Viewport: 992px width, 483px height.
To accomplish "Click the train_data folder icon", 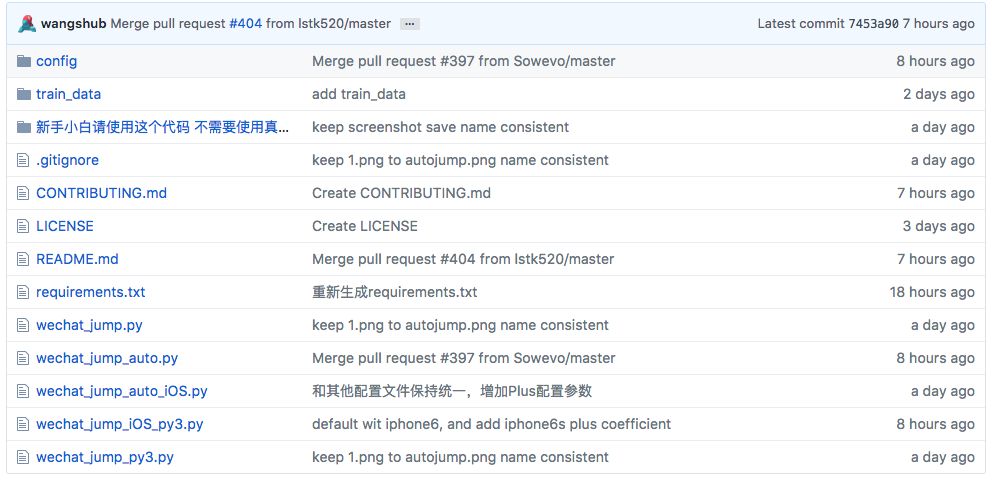I will (x=24, y=94).
